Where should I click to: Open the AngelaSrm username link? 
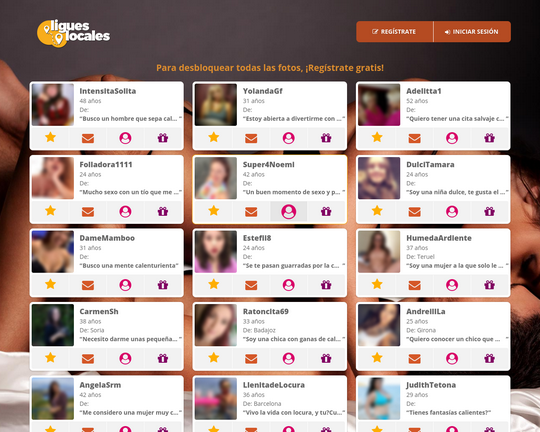pos(100,385)
